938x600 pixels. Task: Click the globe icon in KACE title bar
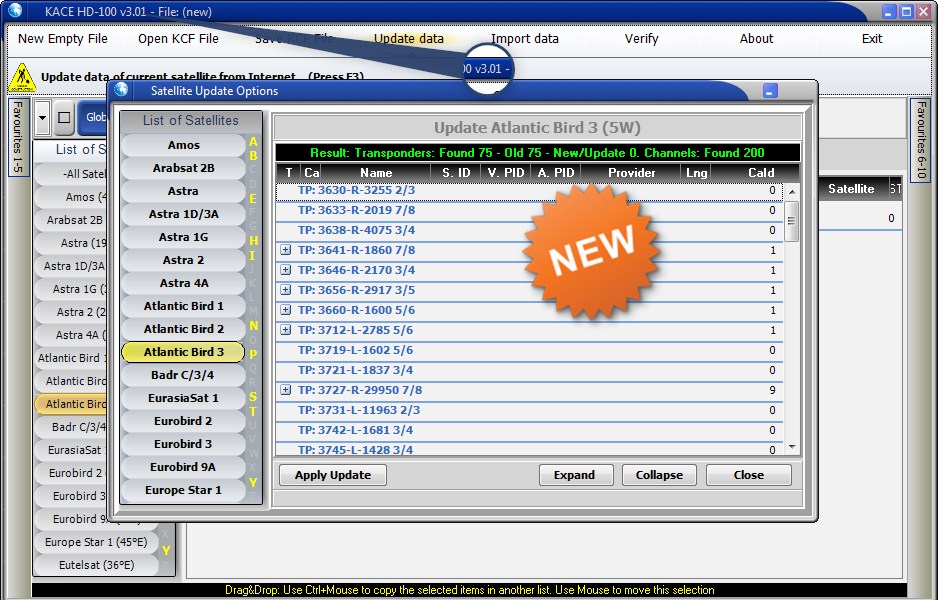pos(14,10)
